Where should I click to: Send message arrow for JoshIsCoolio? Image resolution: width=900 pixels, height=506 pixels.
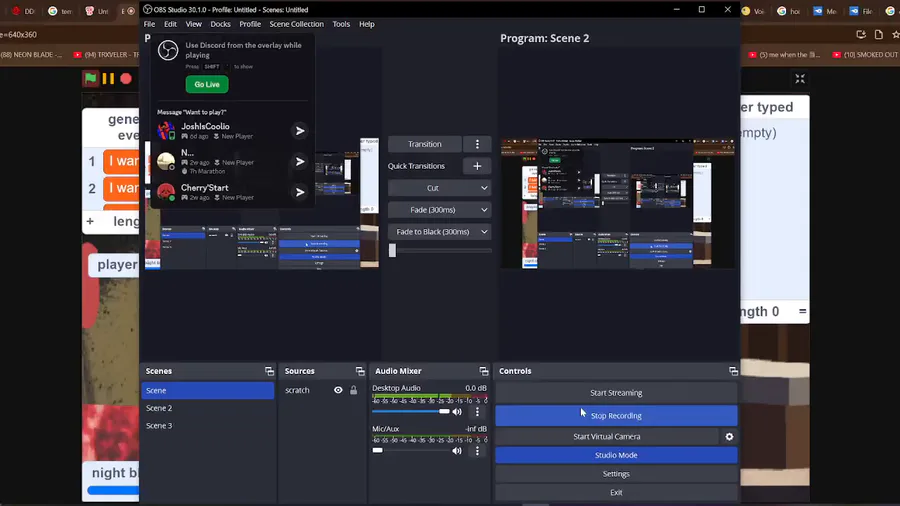coord(300,131)
